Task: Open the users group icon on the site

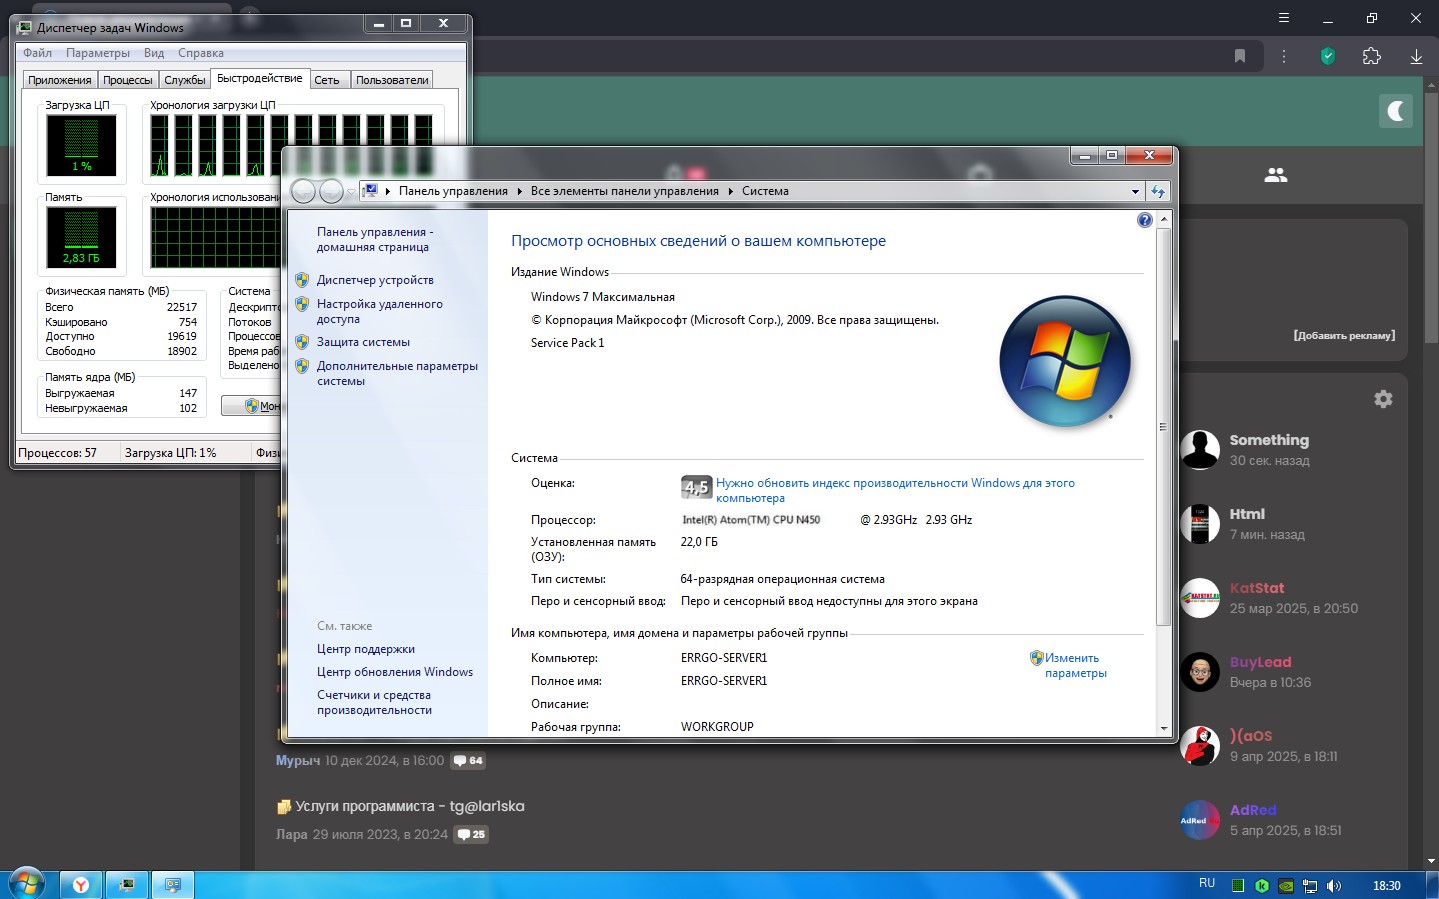Action: pos(1275,175)
